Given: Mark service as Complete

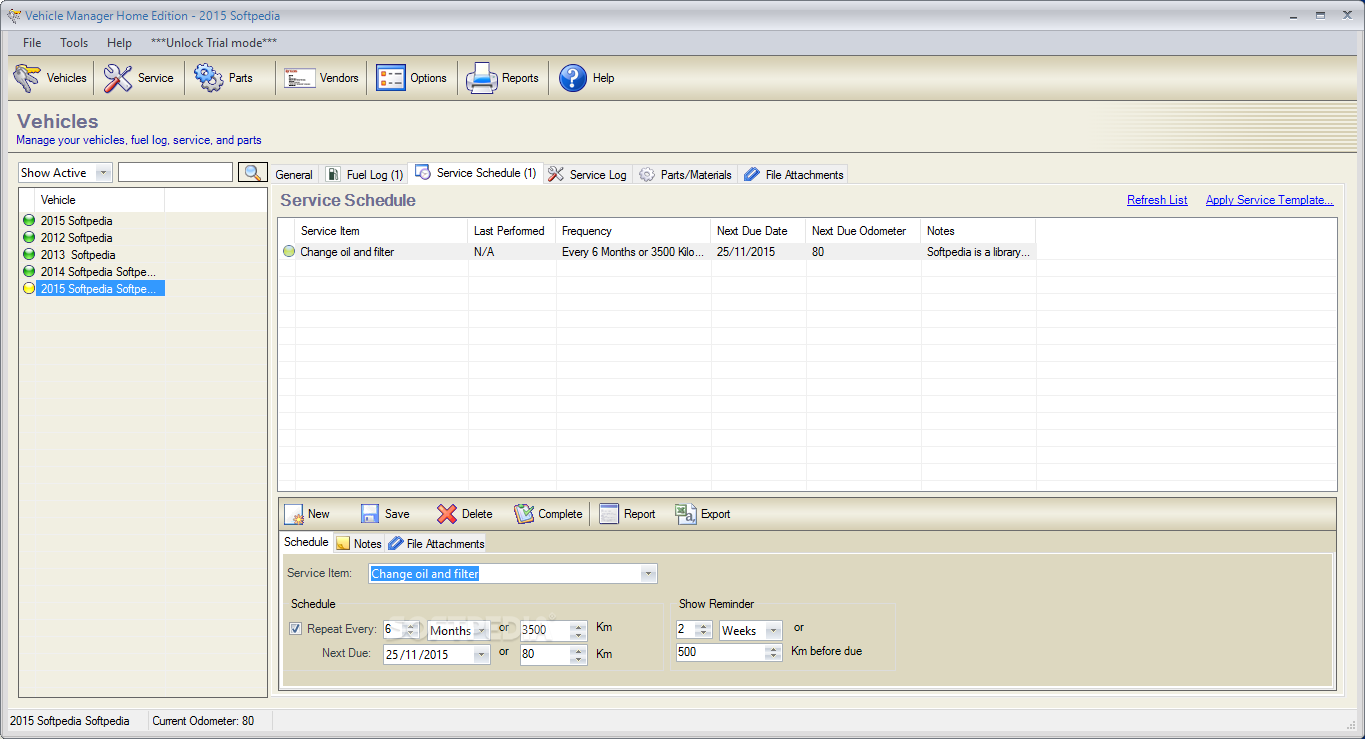Looking at the screenshot, I should [548, 514].
